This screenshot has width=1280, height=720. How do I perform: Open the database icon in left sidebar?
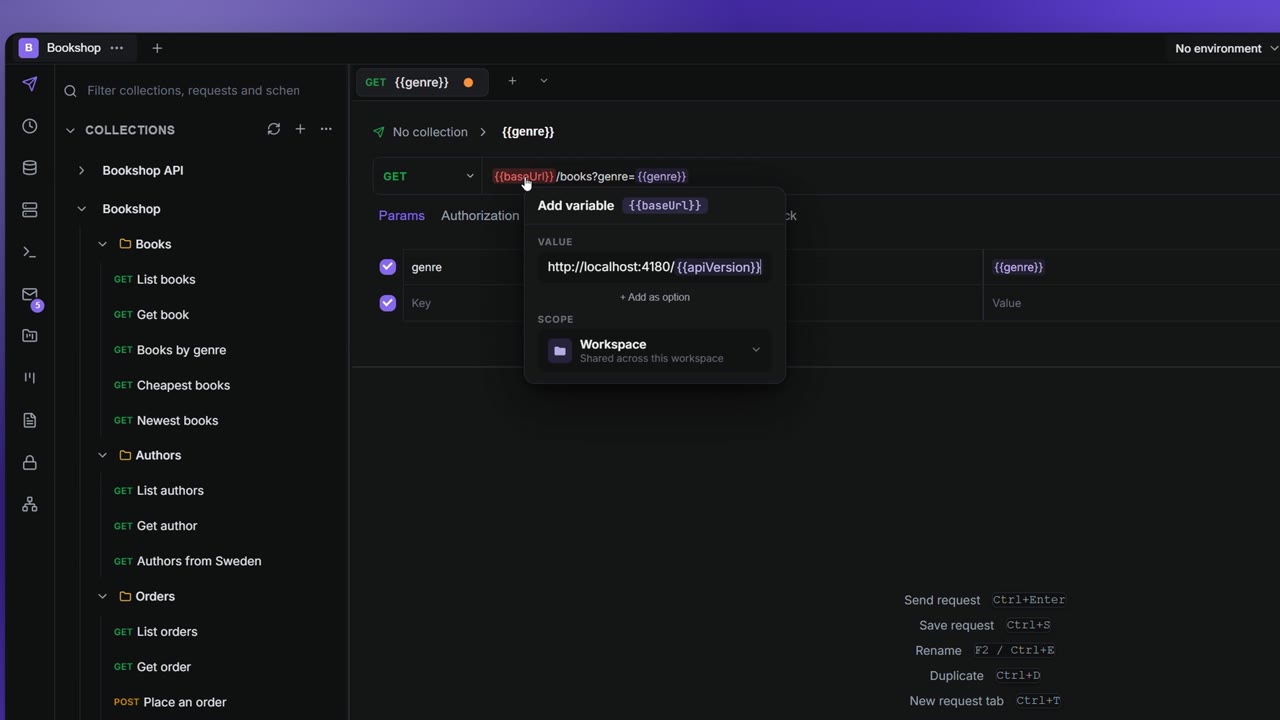point(30,168)
